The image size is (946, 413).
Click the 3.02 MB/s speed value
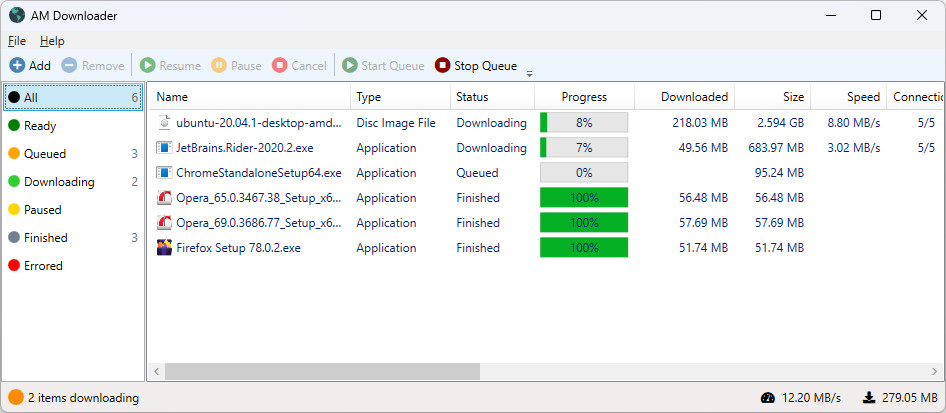tap(854, 148)
